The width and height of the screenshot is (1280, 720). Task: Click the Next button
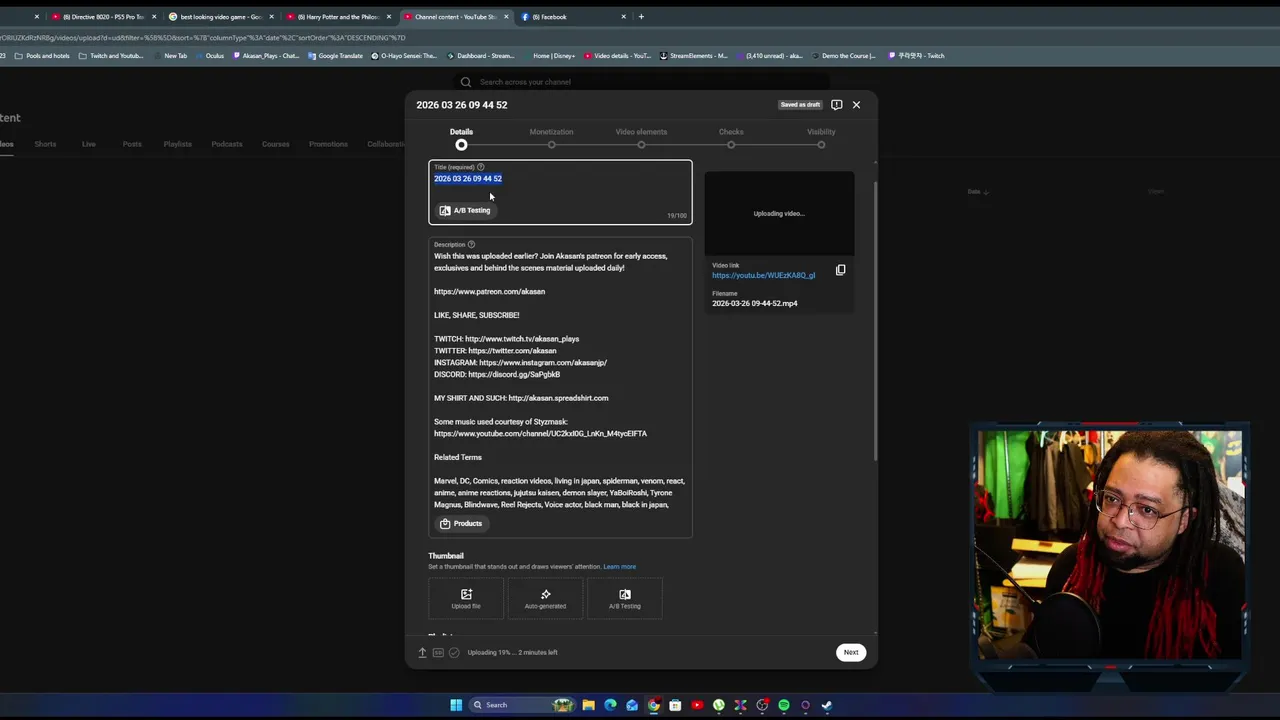coord(850,652)
